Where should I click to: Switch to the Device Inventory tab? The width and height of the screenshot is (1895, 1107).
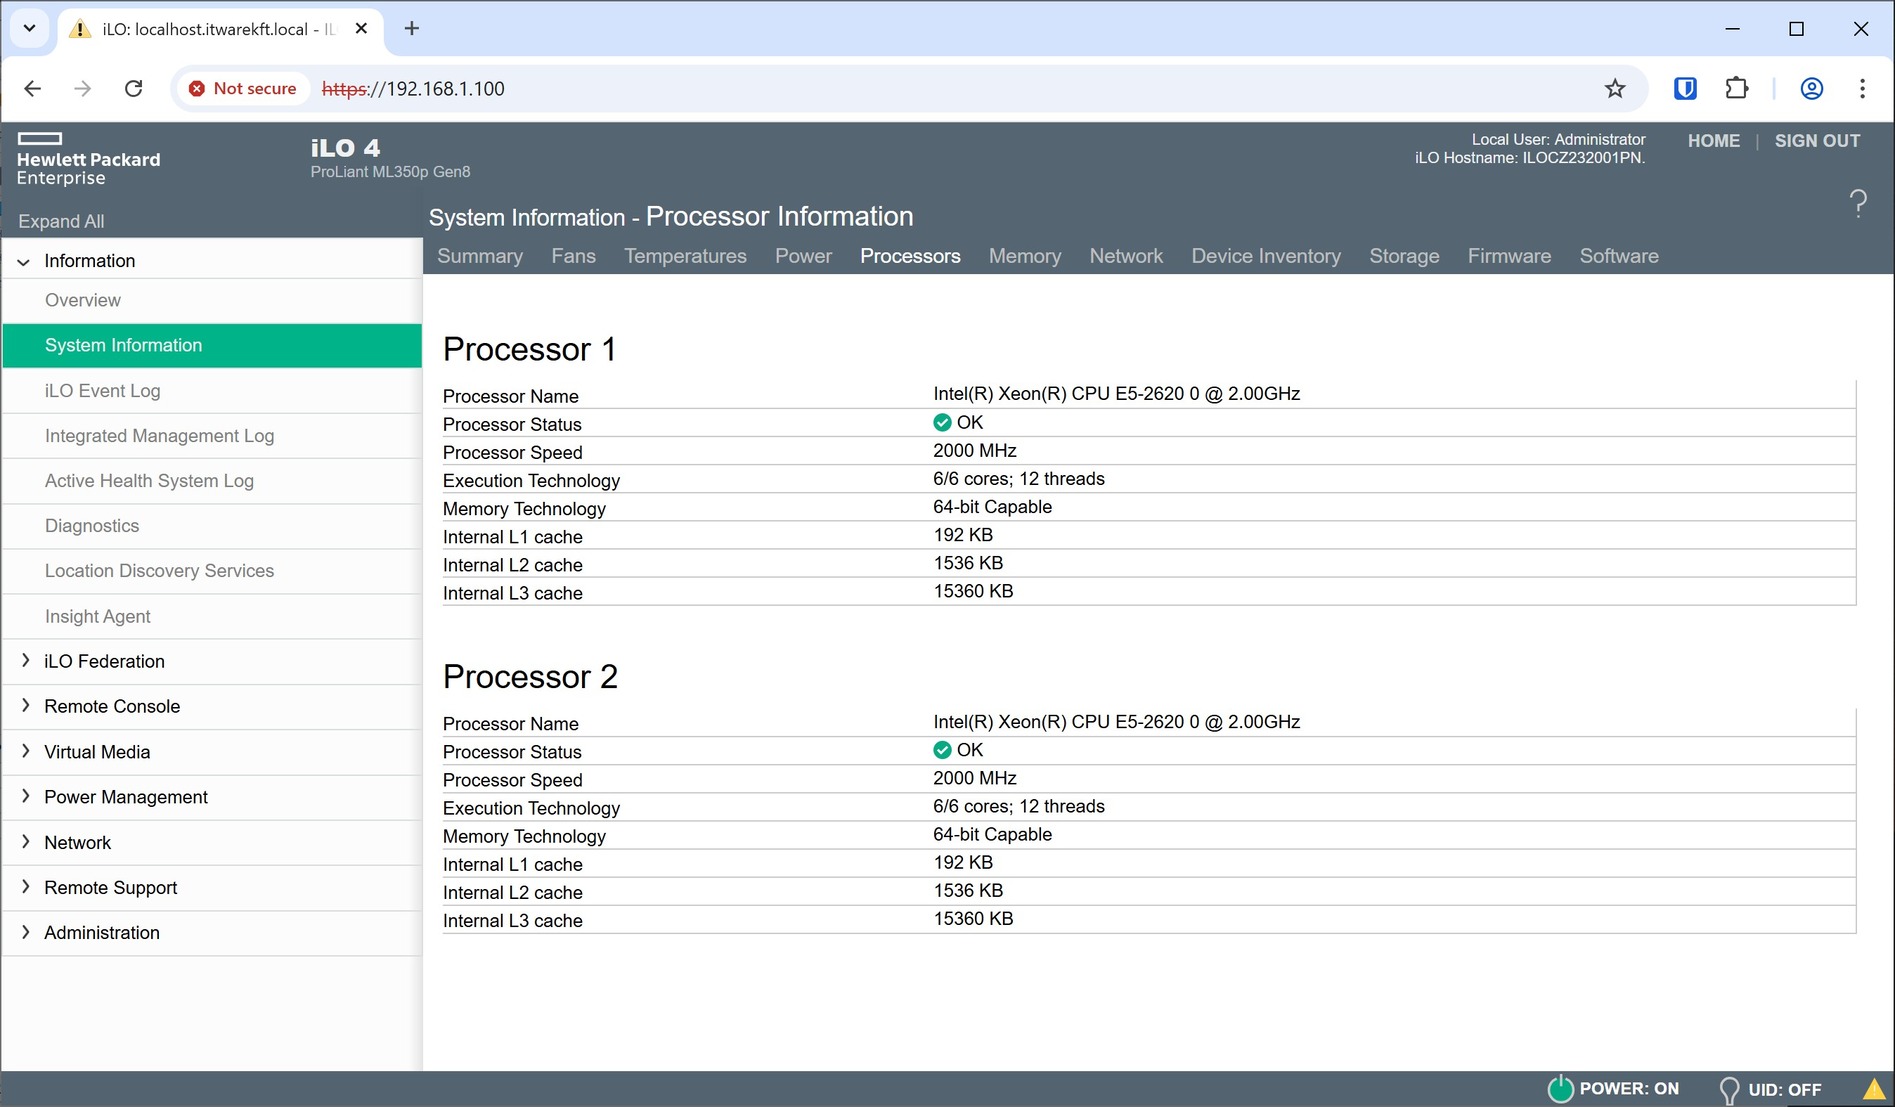(x=1266, y=256)
